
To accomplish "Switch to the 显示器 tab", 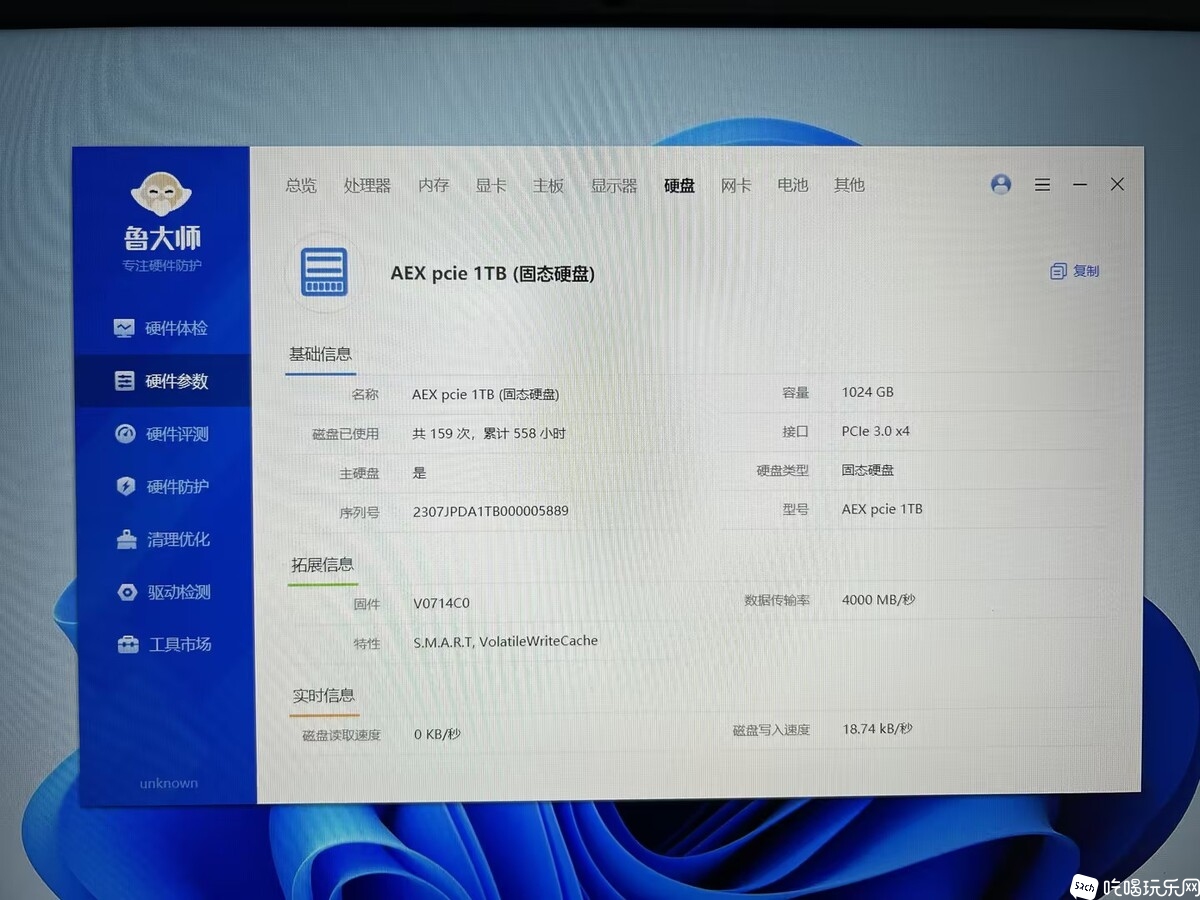I will [x=614, y=185].
